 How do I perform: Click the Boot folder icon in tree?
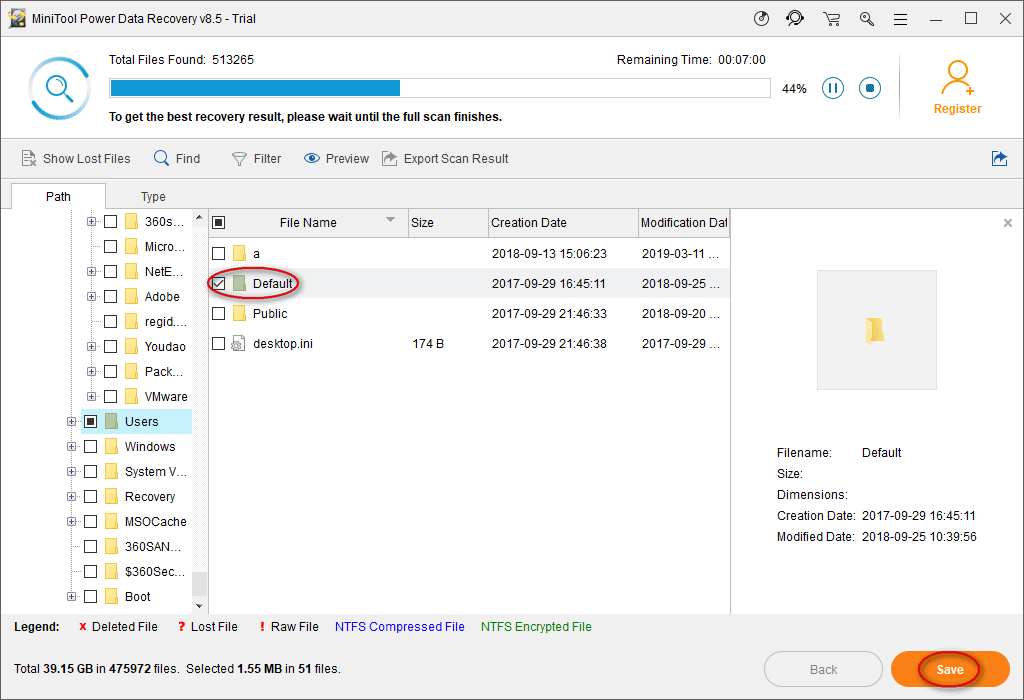click(112, 597)
